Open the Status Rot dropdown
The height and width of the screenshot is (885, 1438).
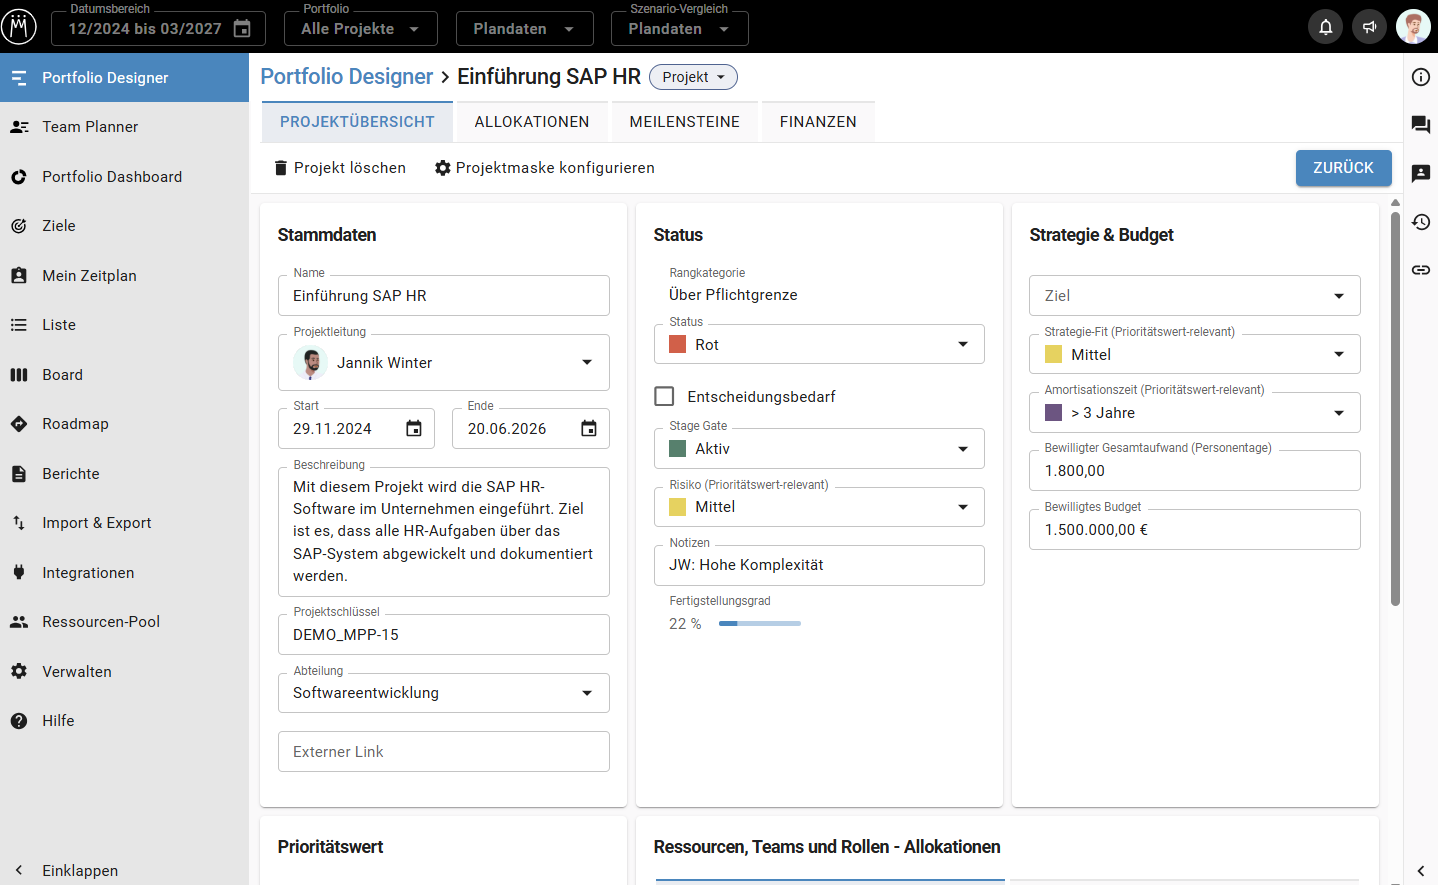tap(820, 345)
